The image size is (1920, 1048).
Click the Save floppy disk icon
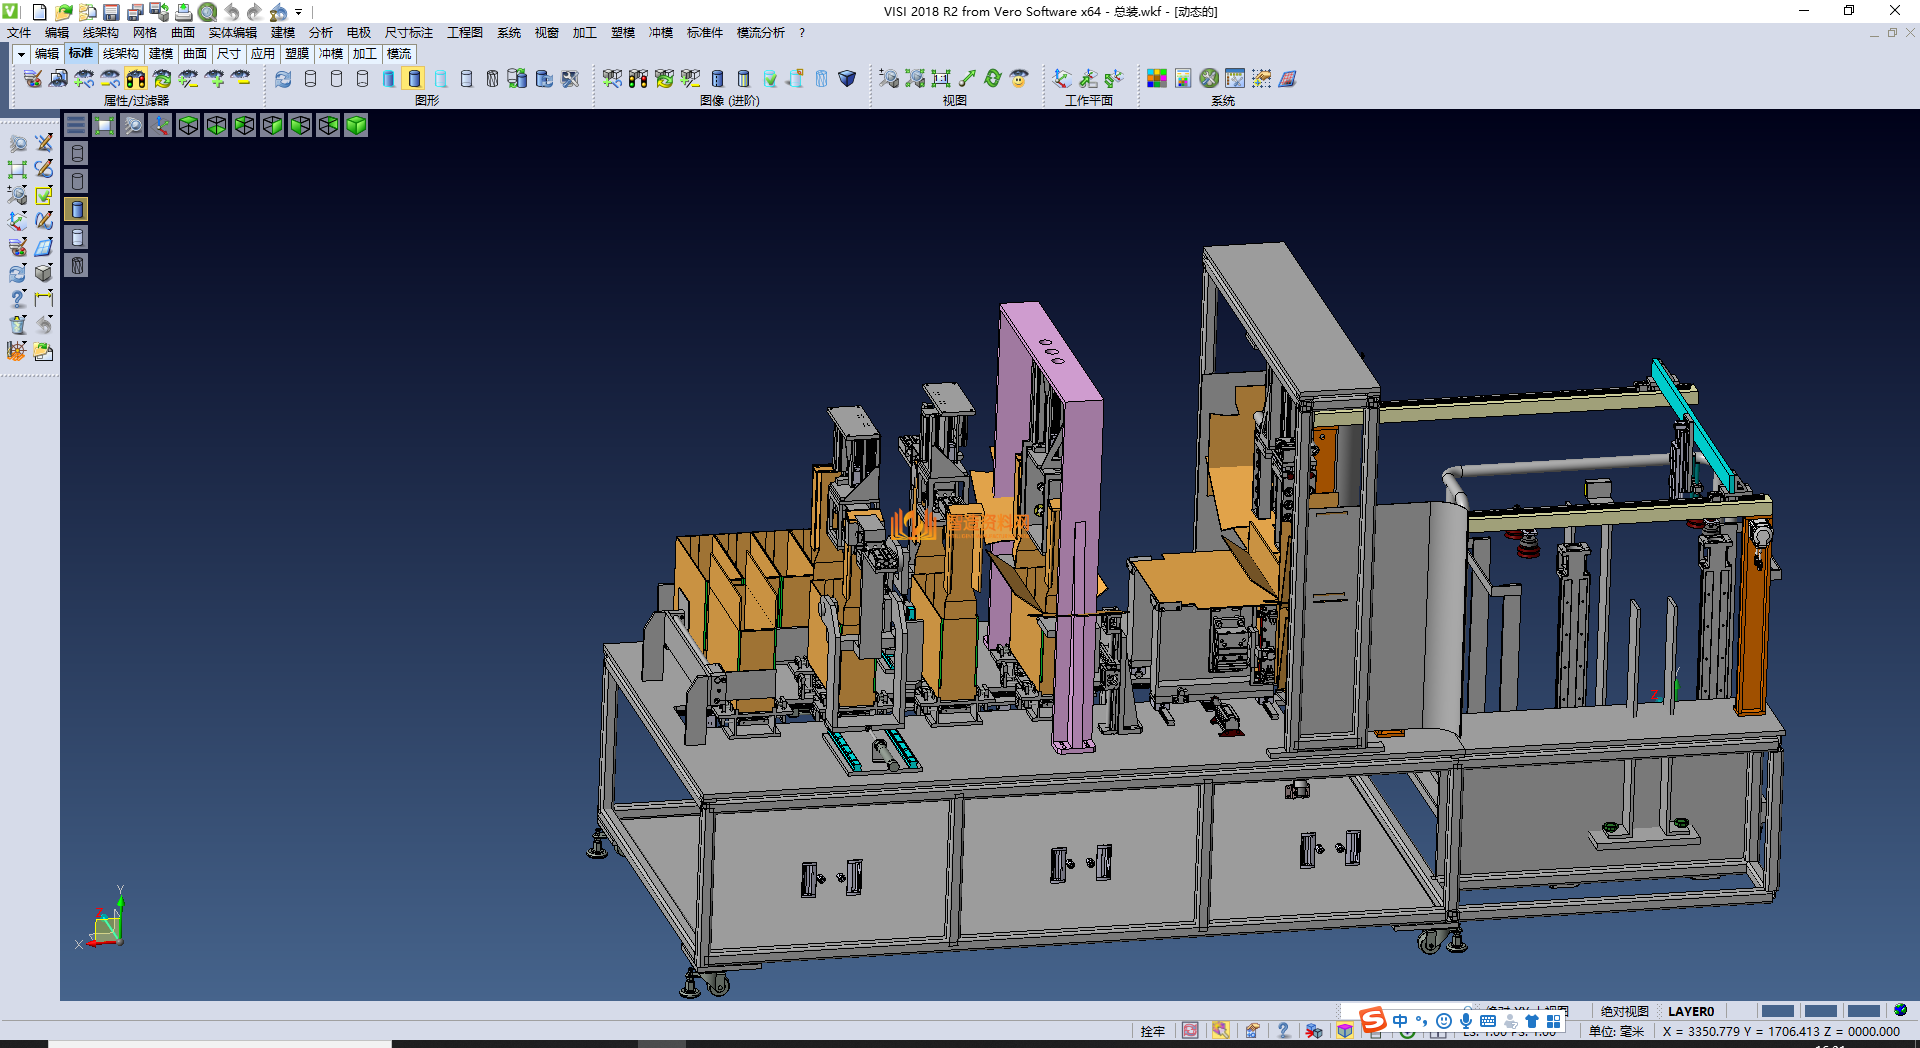(111, 12)
